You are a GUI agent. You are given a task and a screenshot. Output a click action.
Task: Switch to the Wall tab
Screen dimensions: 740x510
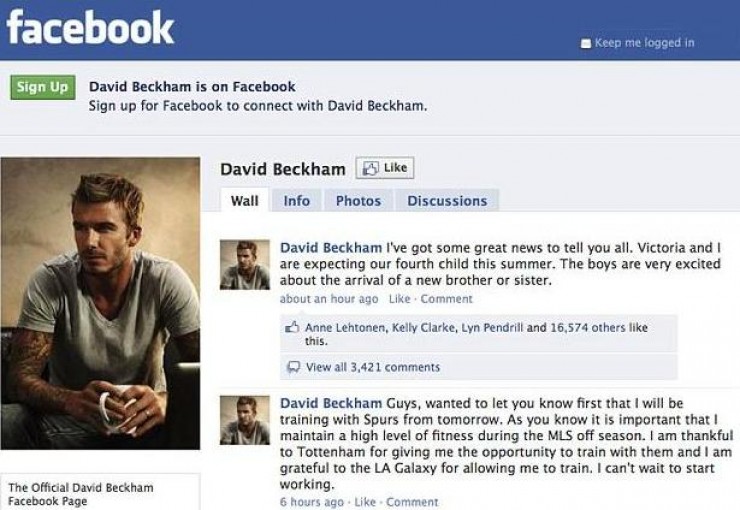pos(244,201)
